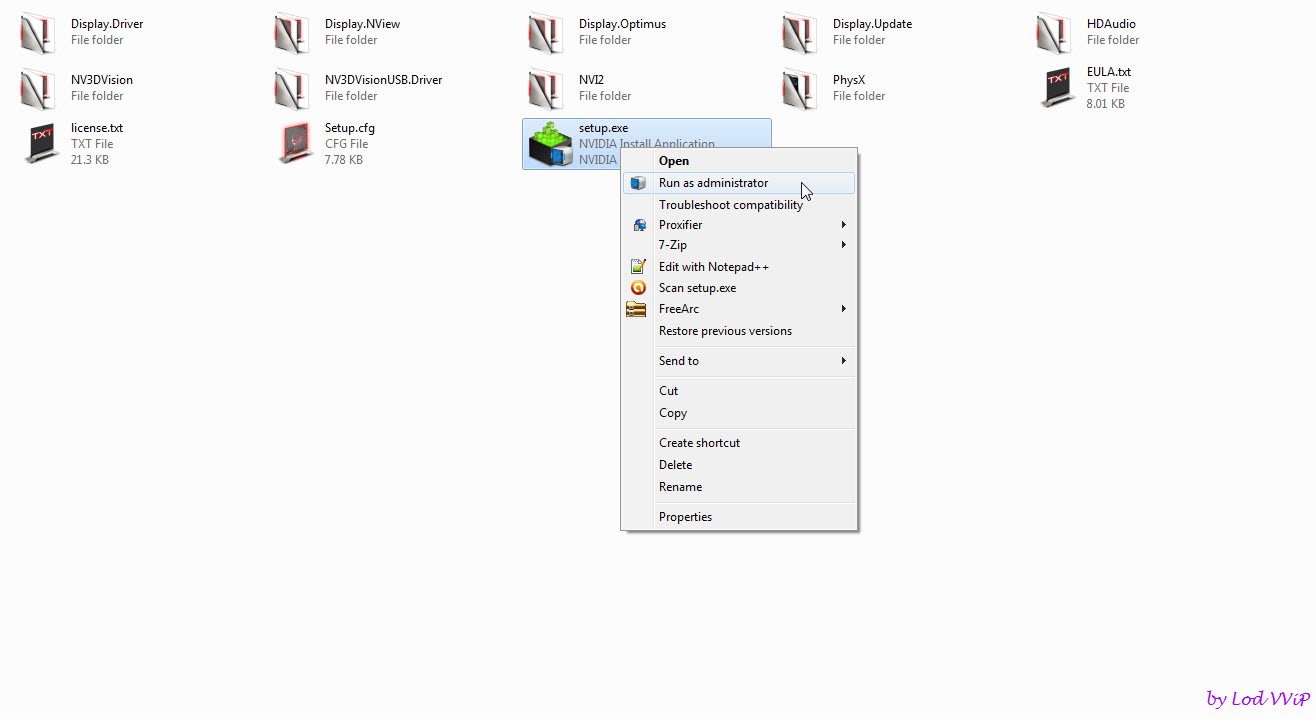Choose Restore previous versions

click(739, 331)
